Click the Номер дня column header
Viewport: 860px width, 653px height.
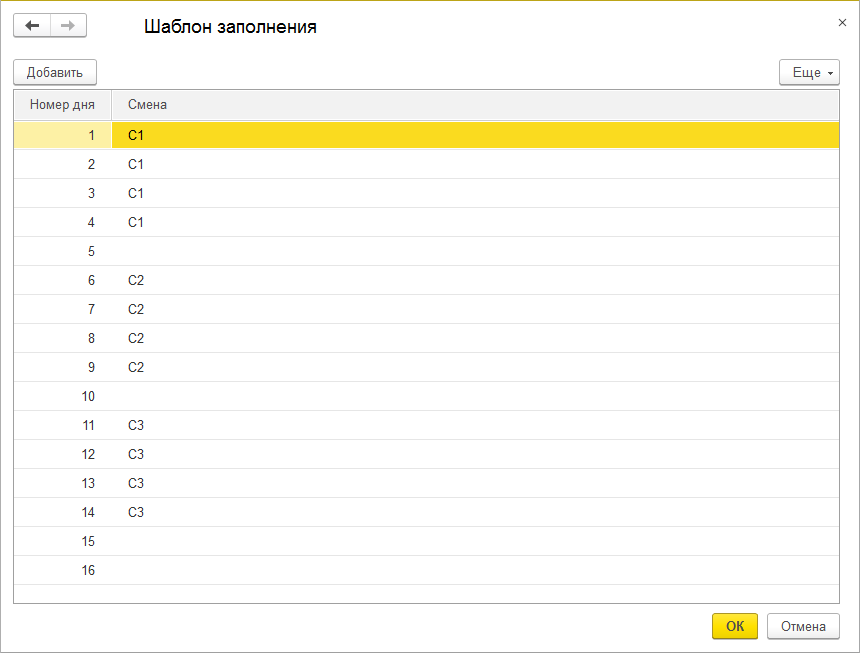(62, 104)
